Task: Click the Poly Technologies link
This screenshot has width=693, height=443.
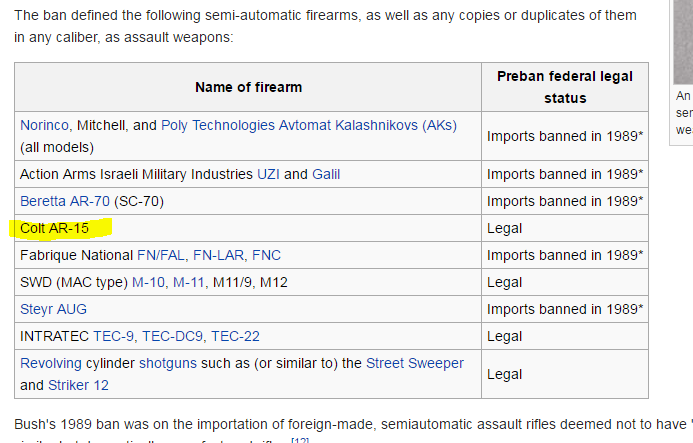Action: (218, 125)
